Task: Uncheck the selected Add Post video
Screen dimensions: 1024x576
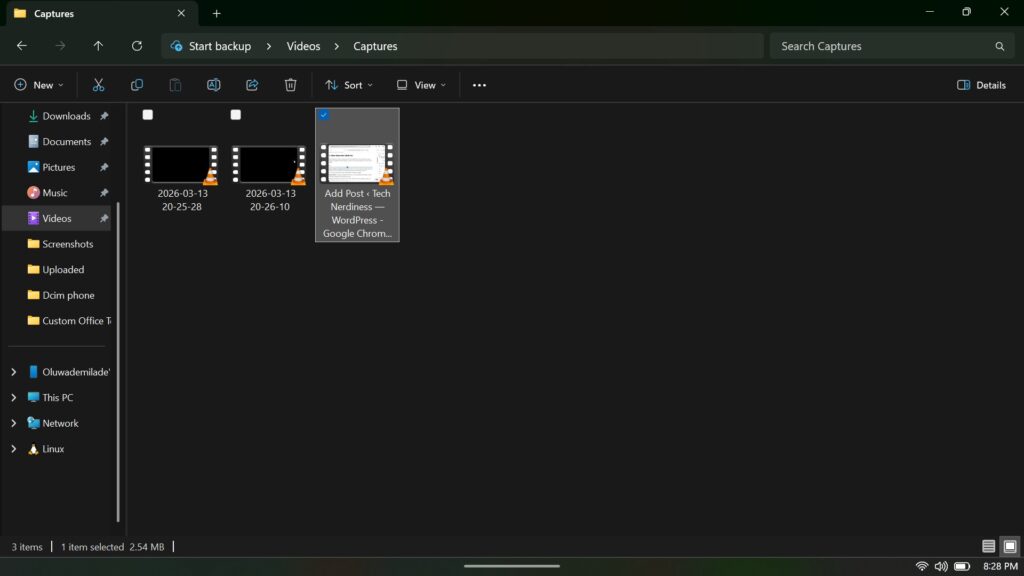Action: 324,115
